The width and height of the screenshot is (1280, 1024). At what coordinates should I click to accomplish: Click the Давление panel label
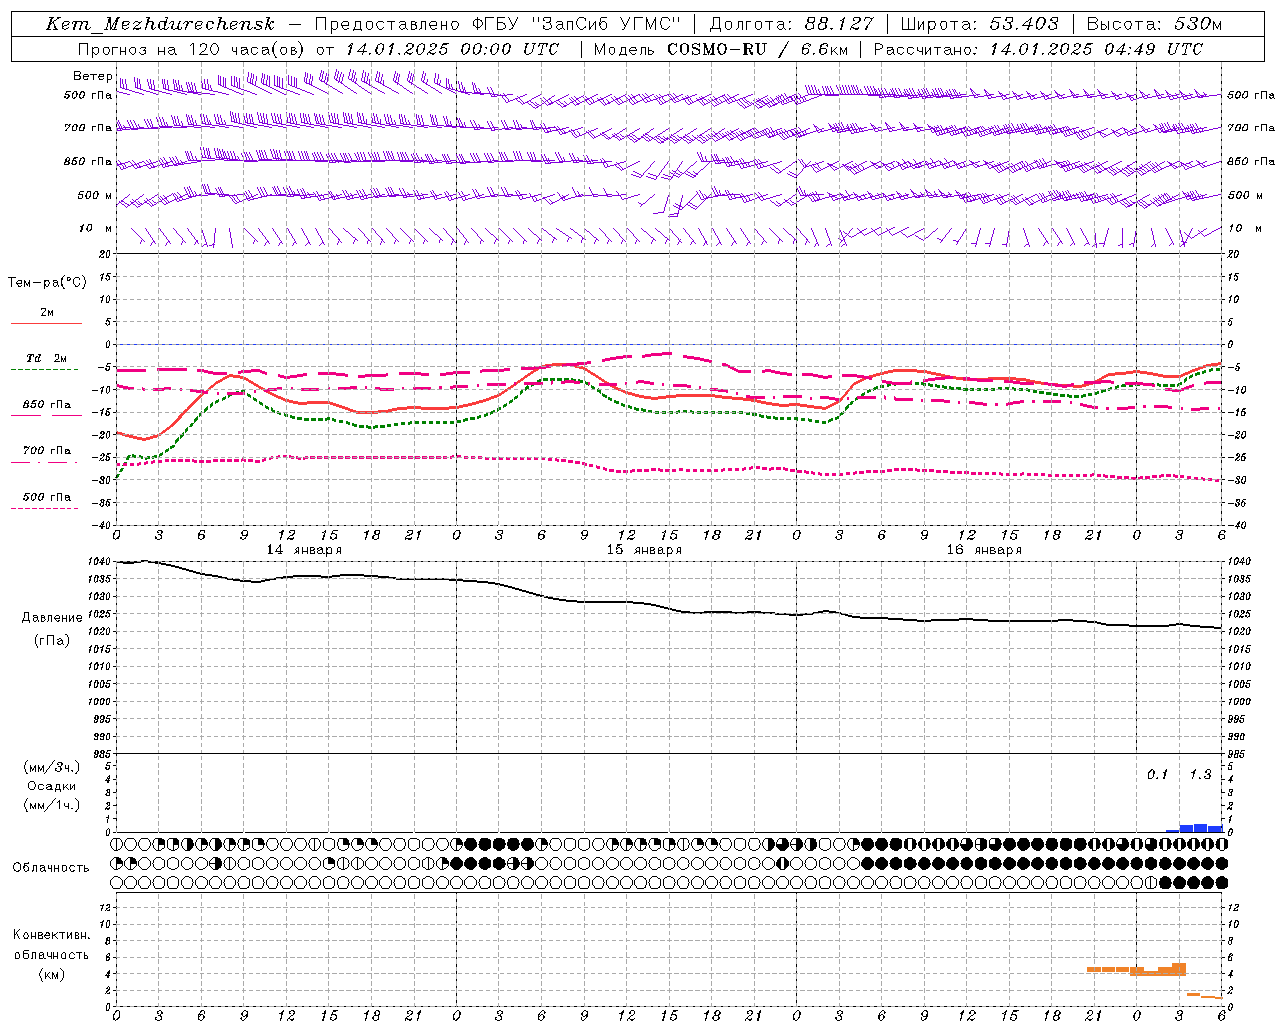click(52, 618)
